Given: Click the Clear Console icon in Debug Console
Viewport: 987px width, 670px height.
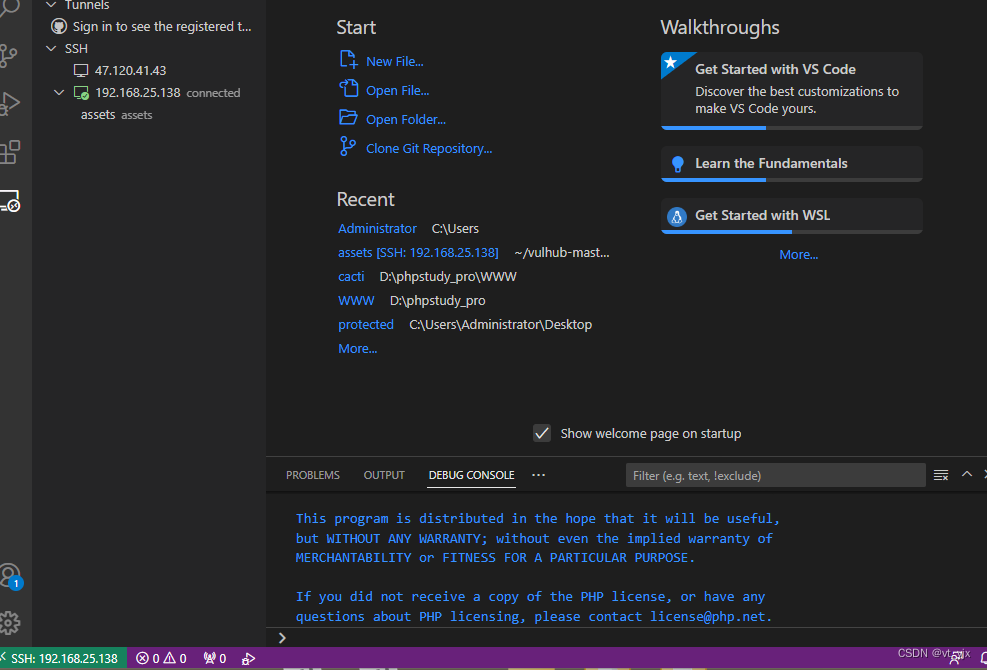Looking at the screenshot, I should [941, 475].
